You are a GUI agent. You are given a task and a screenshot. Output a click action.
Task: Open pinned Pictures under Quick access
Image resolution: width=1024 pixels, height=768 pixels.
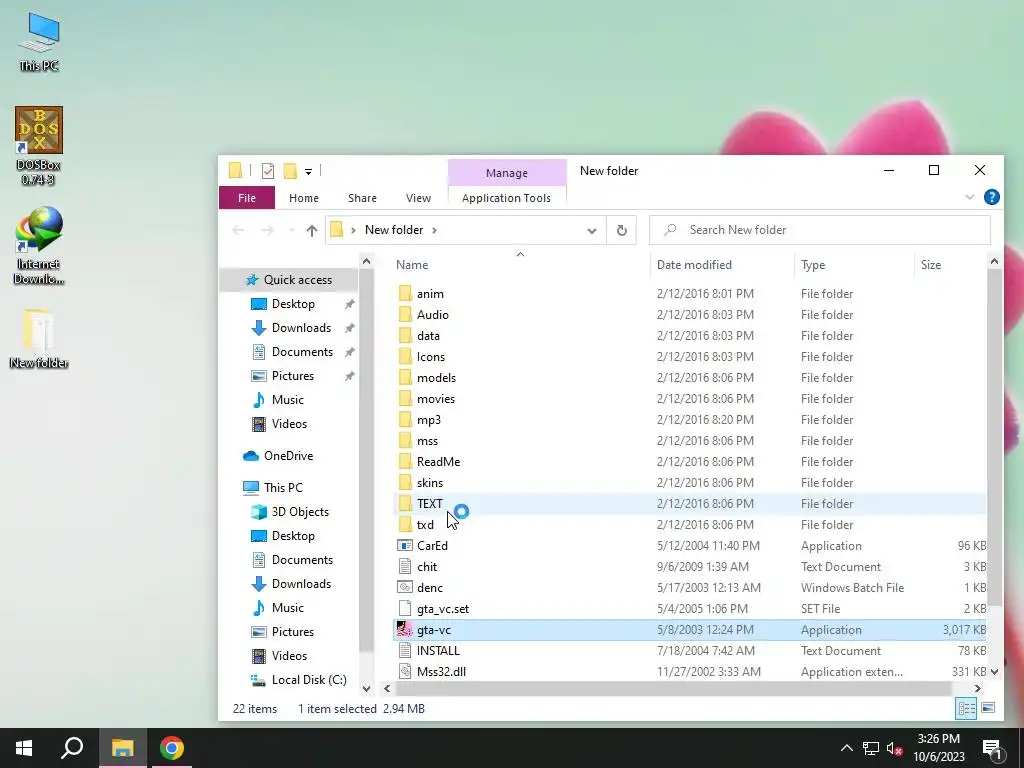point(293,376)
